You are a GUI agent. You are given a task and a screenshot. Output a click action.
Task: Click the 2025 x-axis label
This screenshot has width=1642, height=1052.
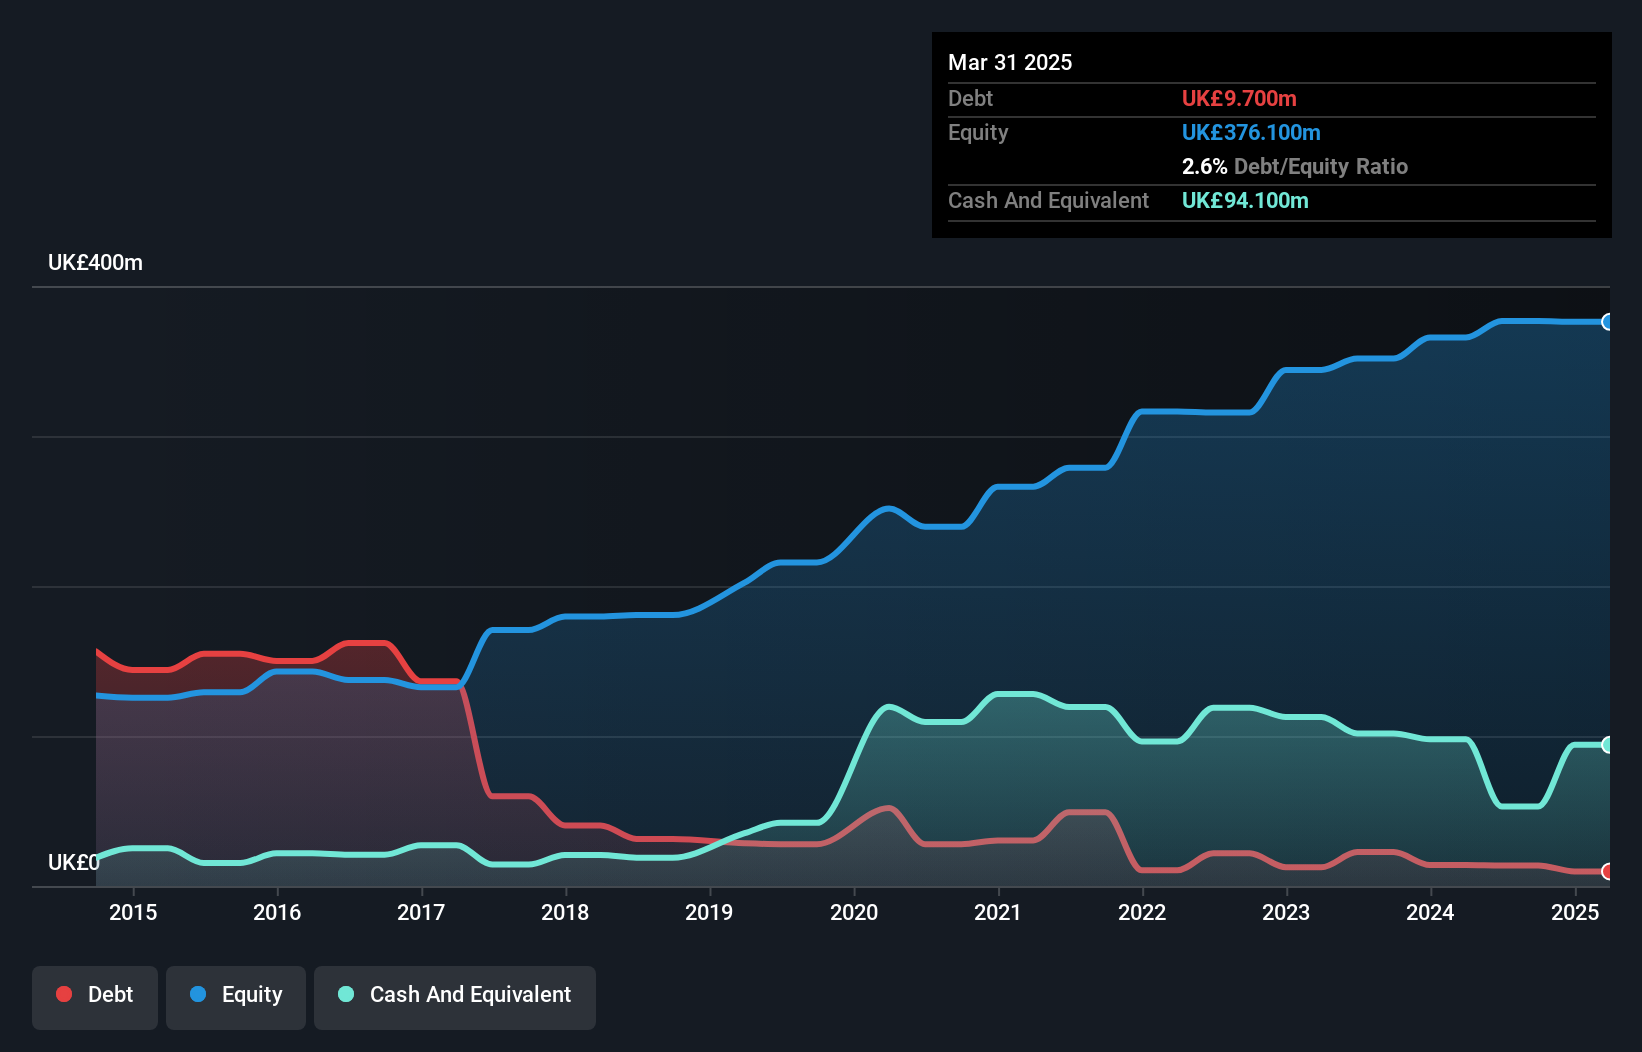1575,912
